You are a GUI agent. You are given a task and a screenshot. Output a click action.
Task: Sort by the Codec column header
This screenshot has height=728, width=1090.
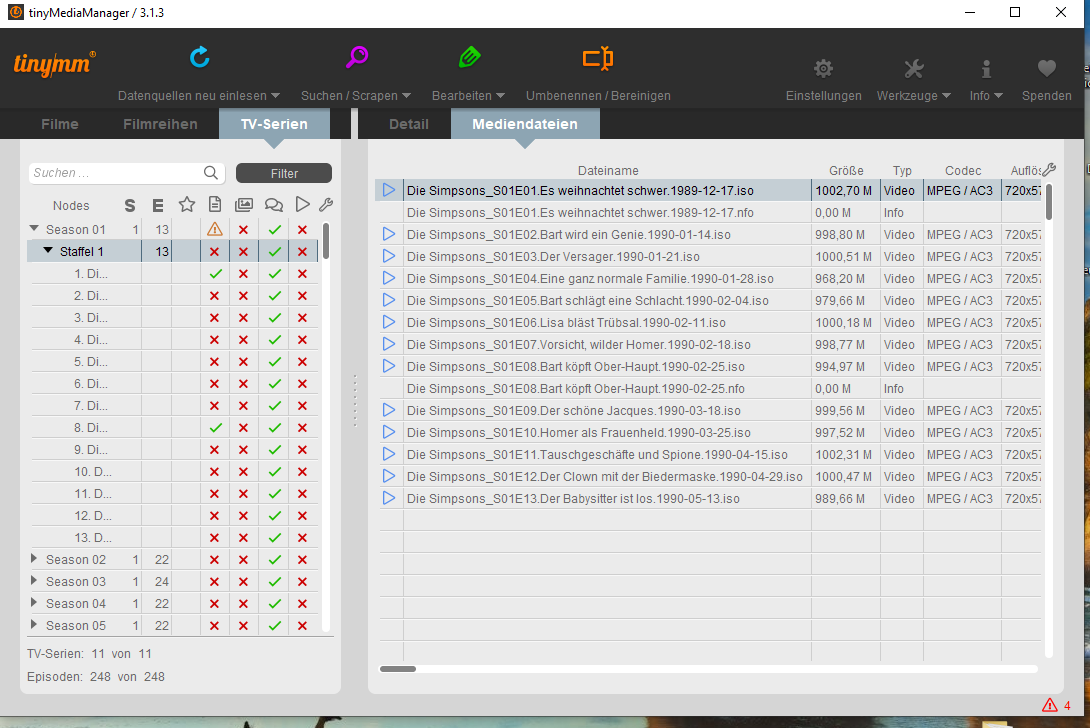[x=963, y=171]
